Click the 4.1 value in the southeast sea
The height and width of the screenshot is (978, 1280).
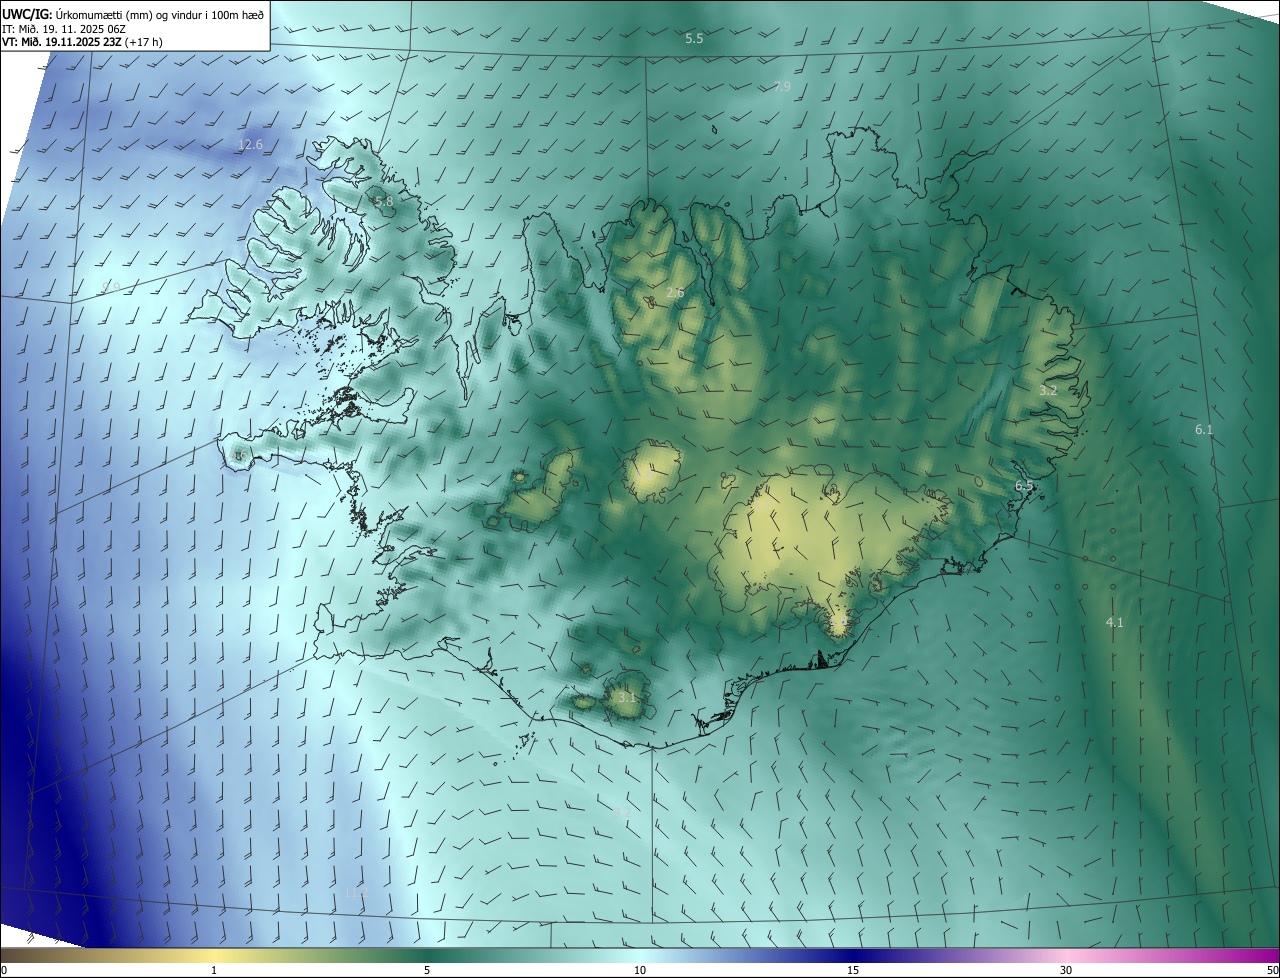click(x=1115, y=622)
